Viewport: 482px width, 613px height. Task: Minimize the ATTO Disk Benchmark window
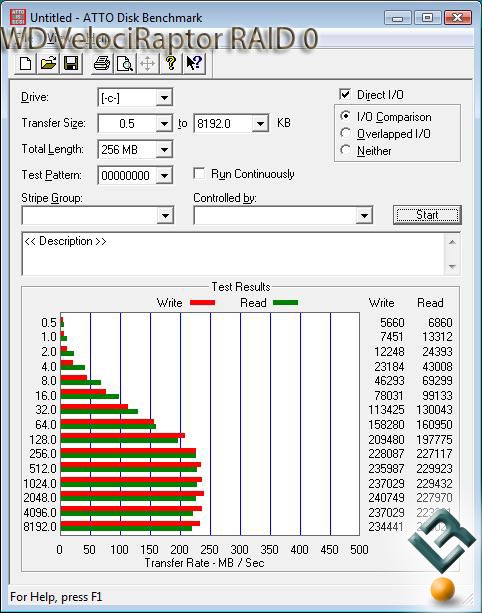click(x=398, y=18)
